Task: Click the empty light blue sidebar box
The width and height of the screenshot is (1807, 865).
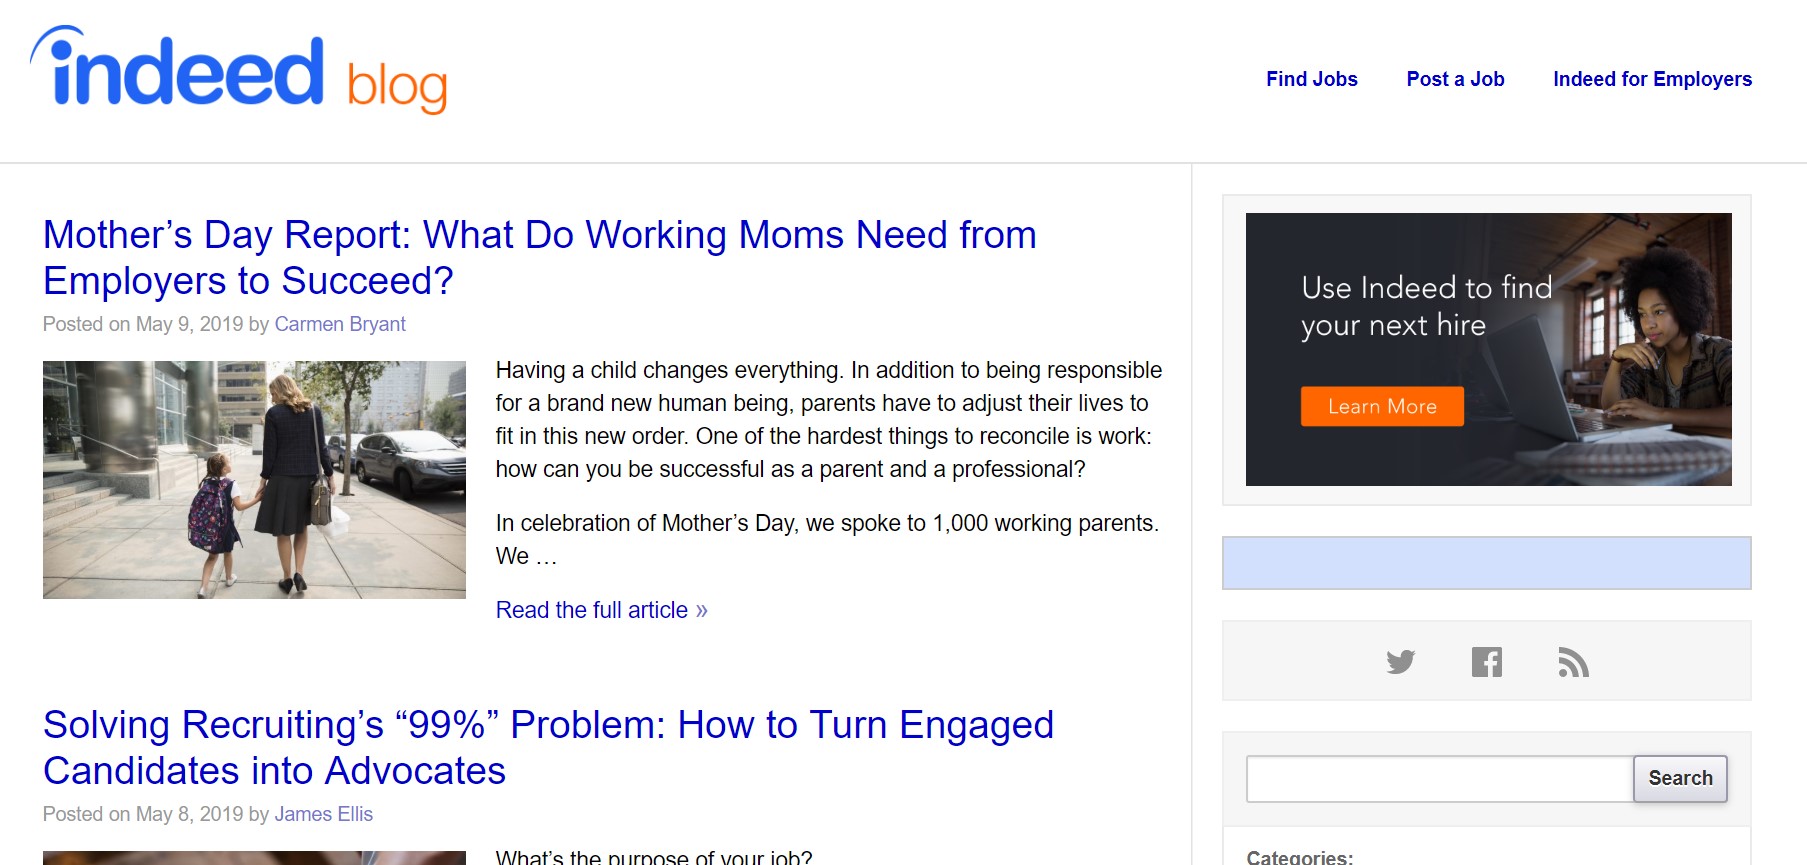Action: tap(1486, 563)
